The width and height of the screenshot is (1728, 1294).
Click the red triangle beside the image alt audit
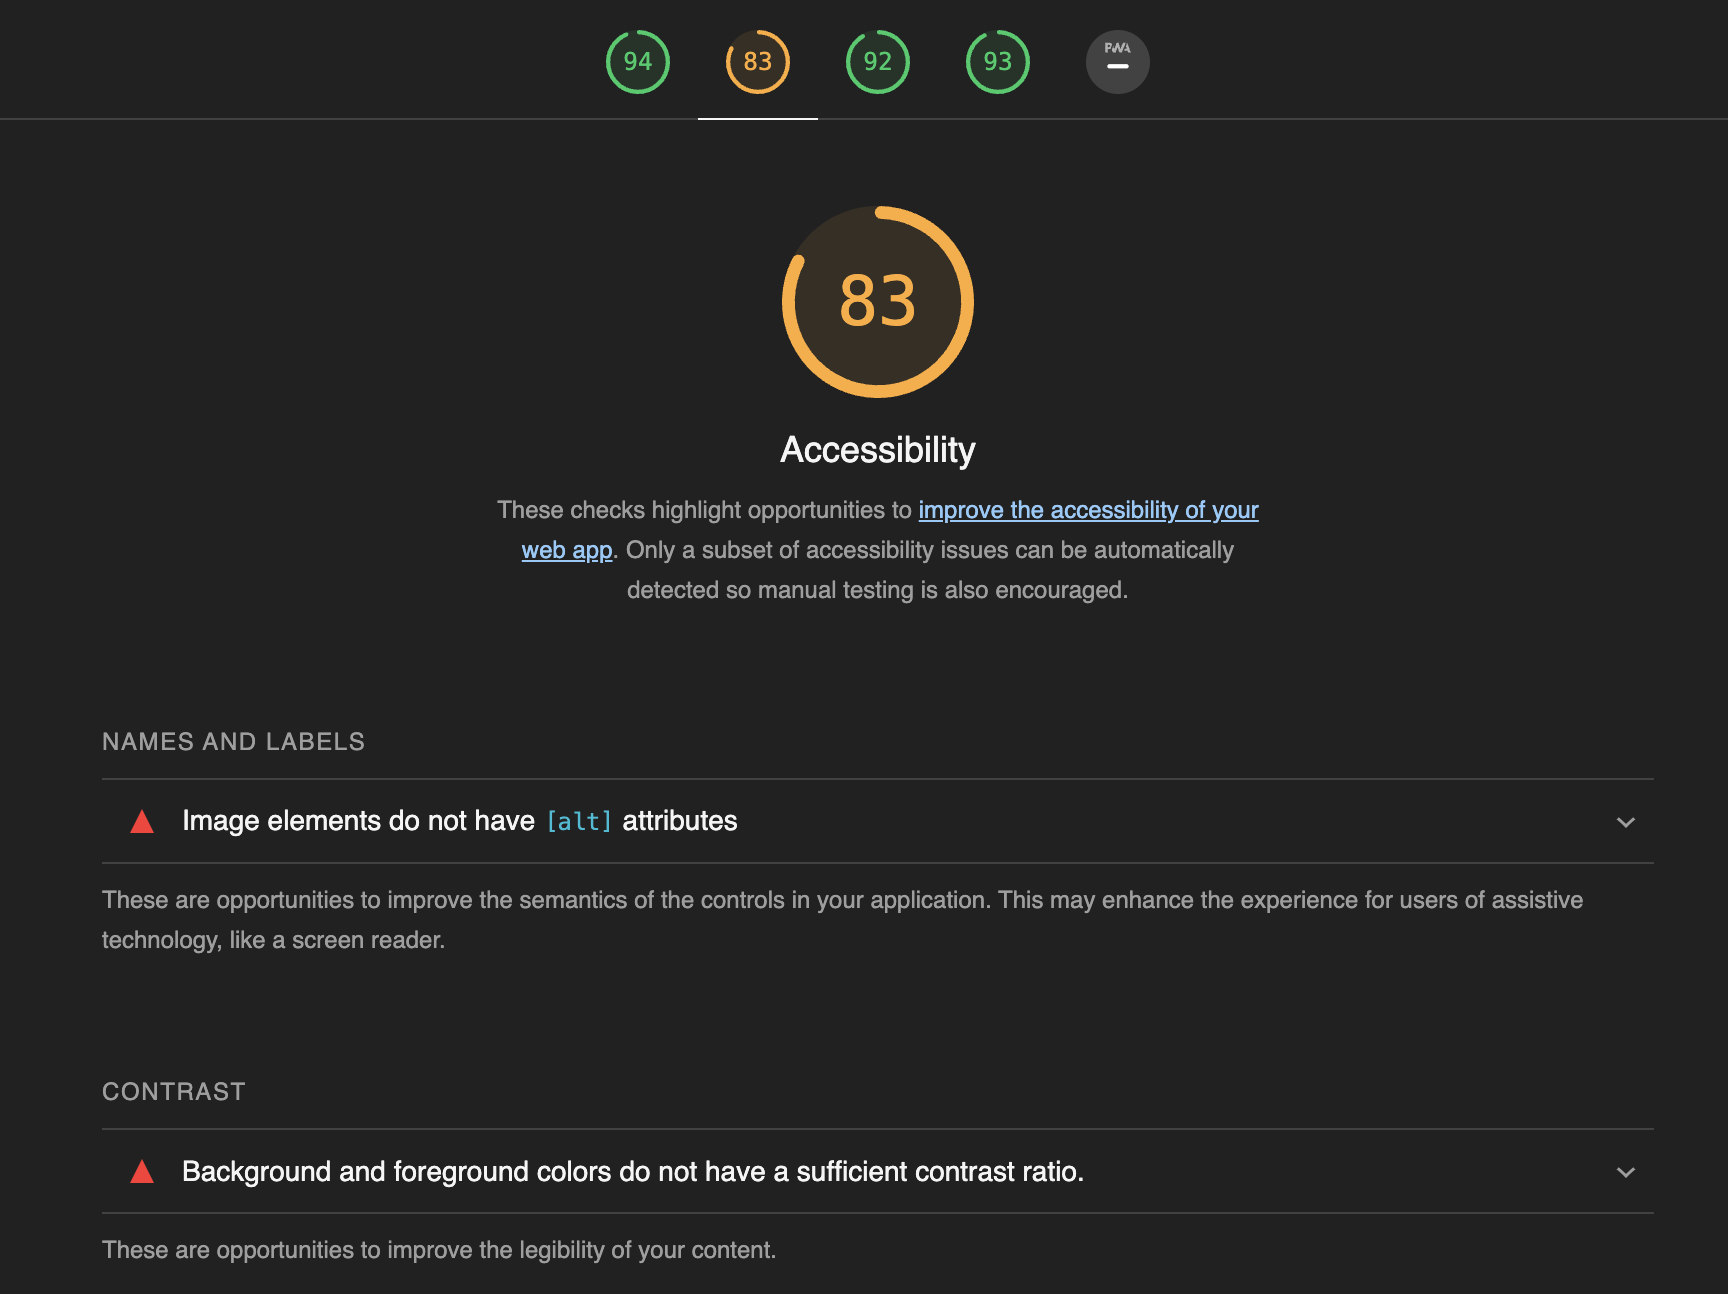click(x=142, y=822)
